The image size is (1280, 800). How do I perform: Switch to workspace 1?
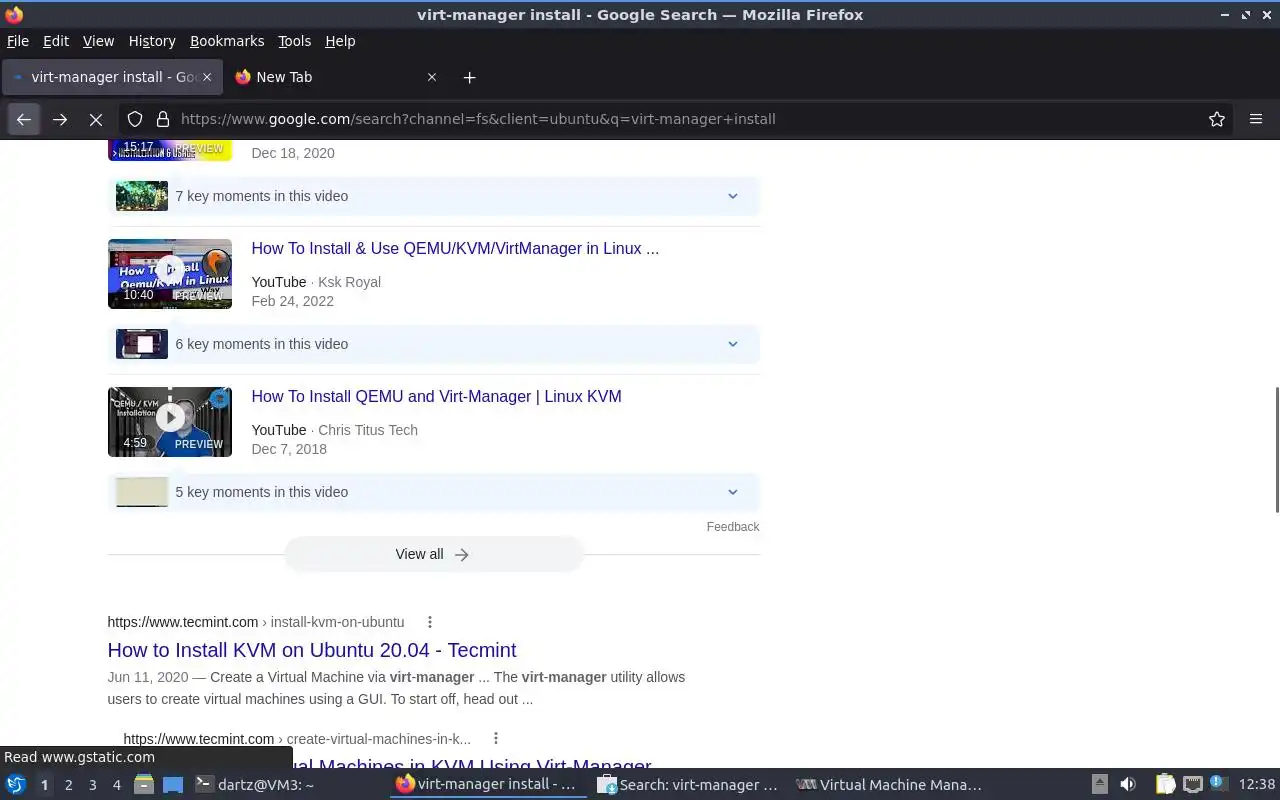pos(44,785)
